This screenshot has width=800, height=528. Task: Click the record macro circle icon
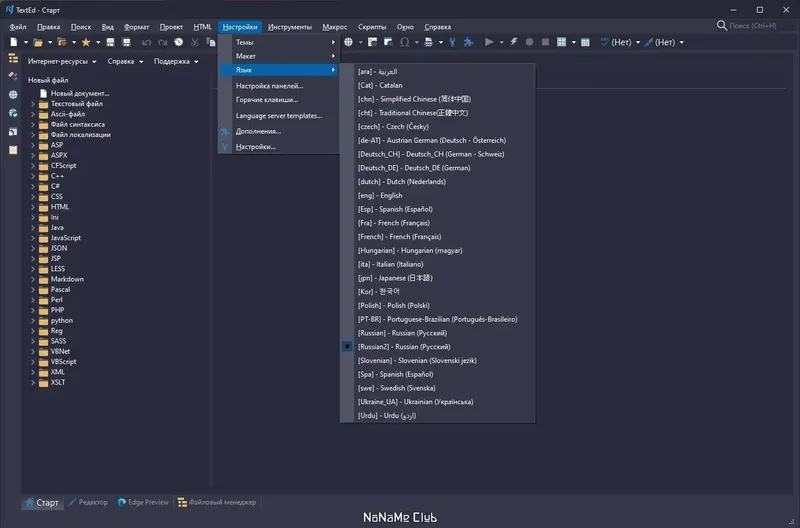(529, 42)
